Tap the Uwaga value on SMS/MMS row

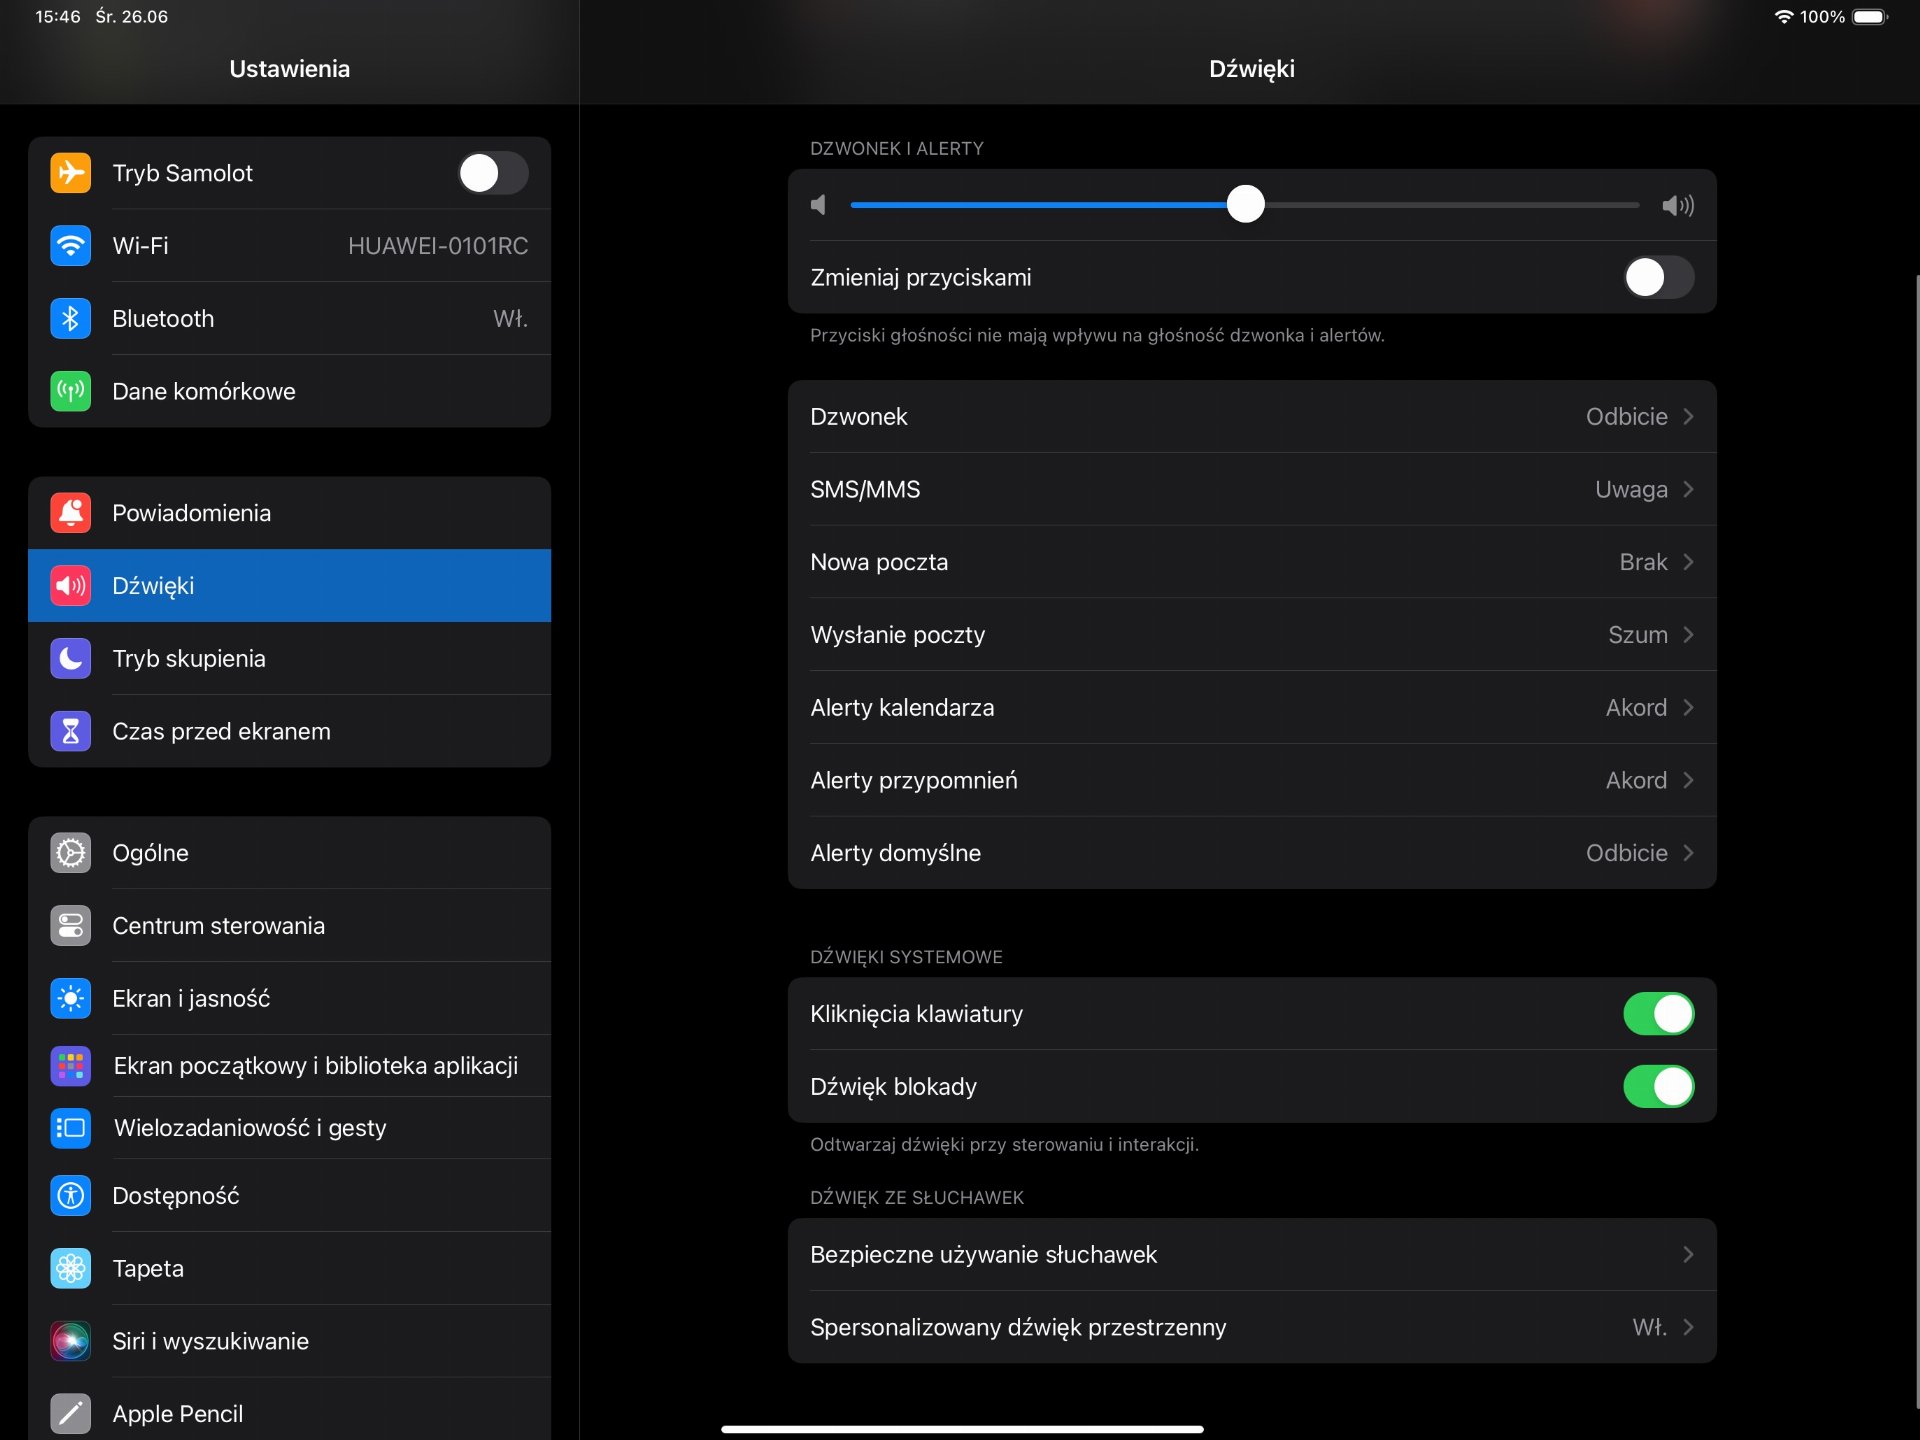1631,490
